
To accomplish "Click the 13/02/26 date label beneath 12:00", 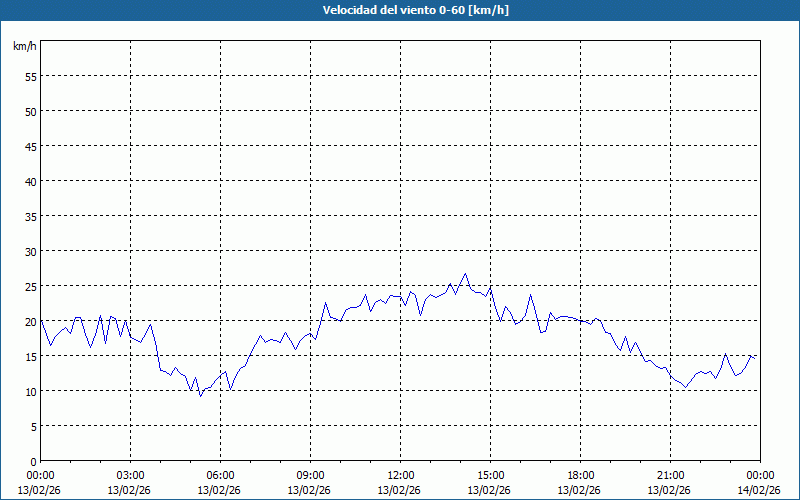I will 400,490.
